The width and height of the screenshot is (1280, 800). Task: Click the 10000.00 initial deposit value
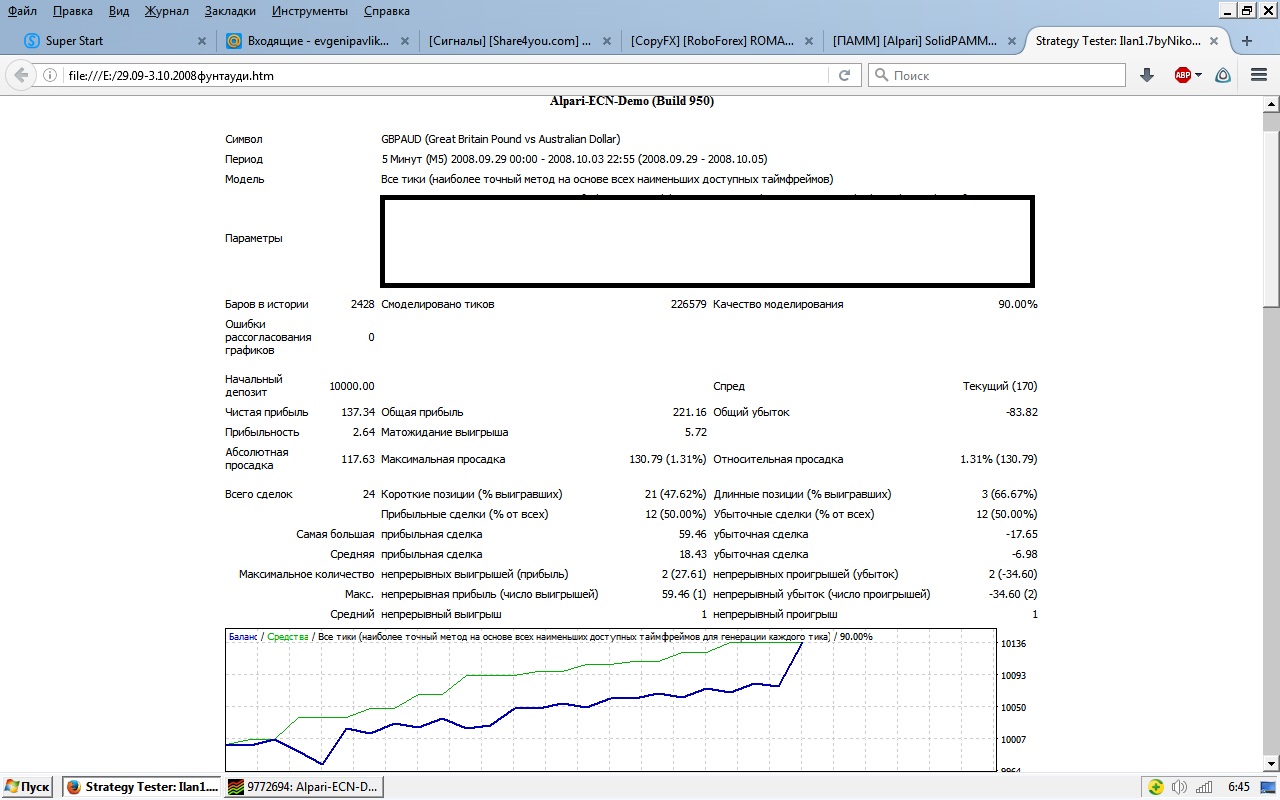(x=352, y=386)
